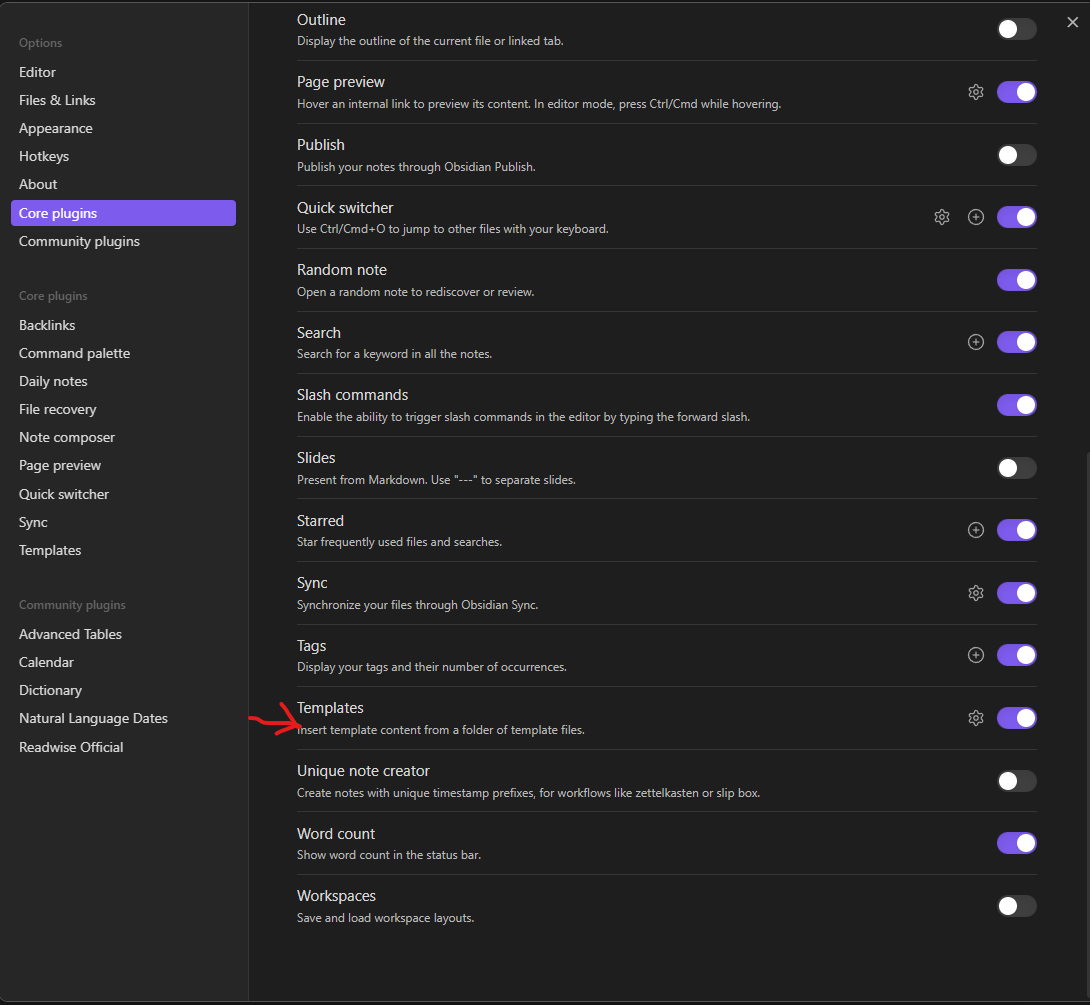Open Dictionary plugin settings

(x=123, y=691)
